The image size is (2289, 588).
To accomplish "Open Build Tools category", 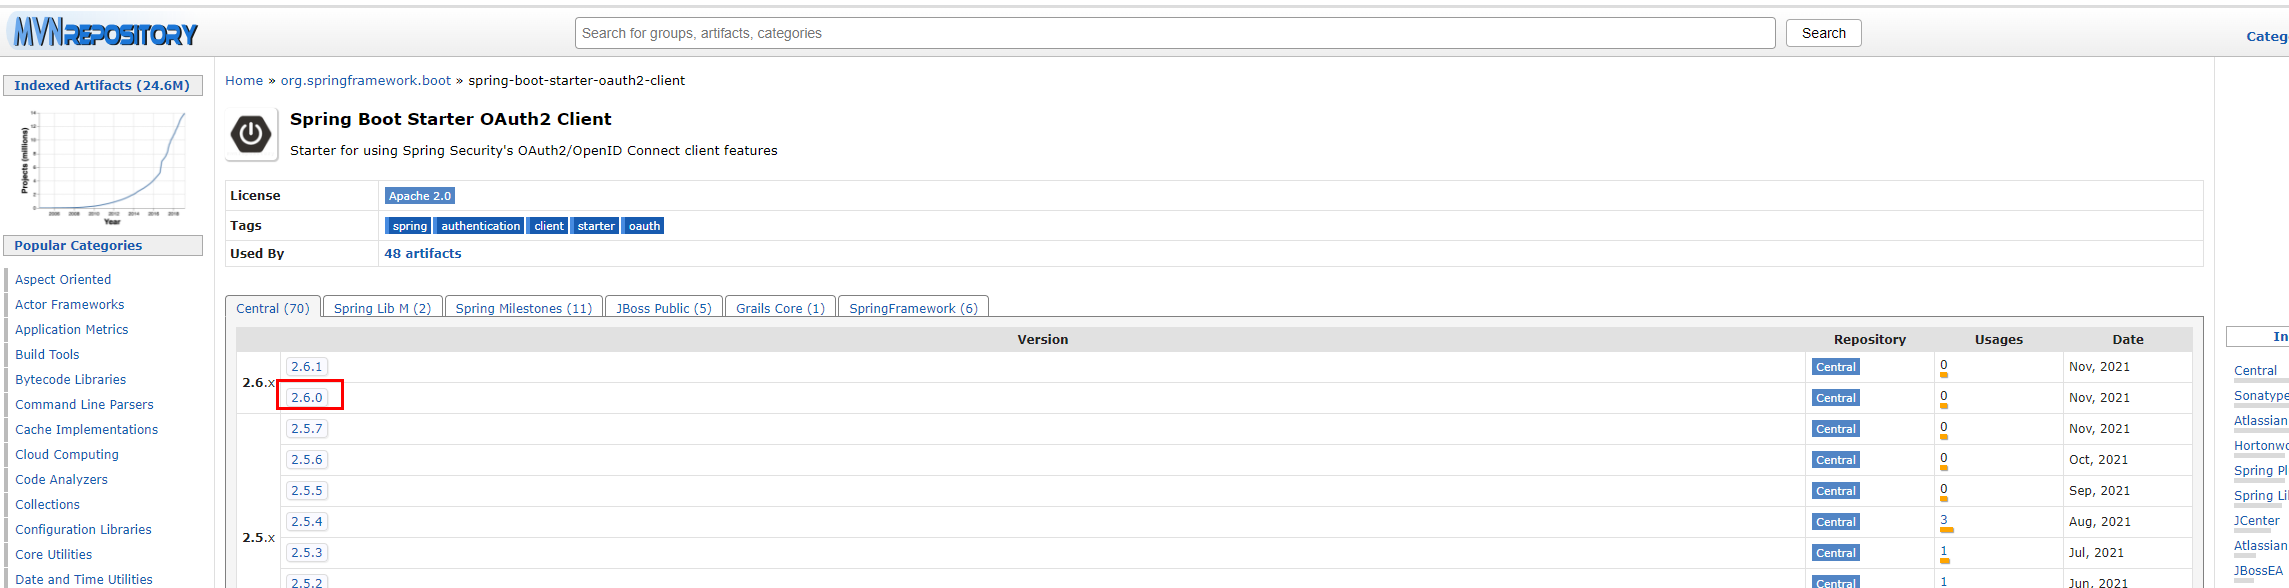I will [x=47, y=355].
